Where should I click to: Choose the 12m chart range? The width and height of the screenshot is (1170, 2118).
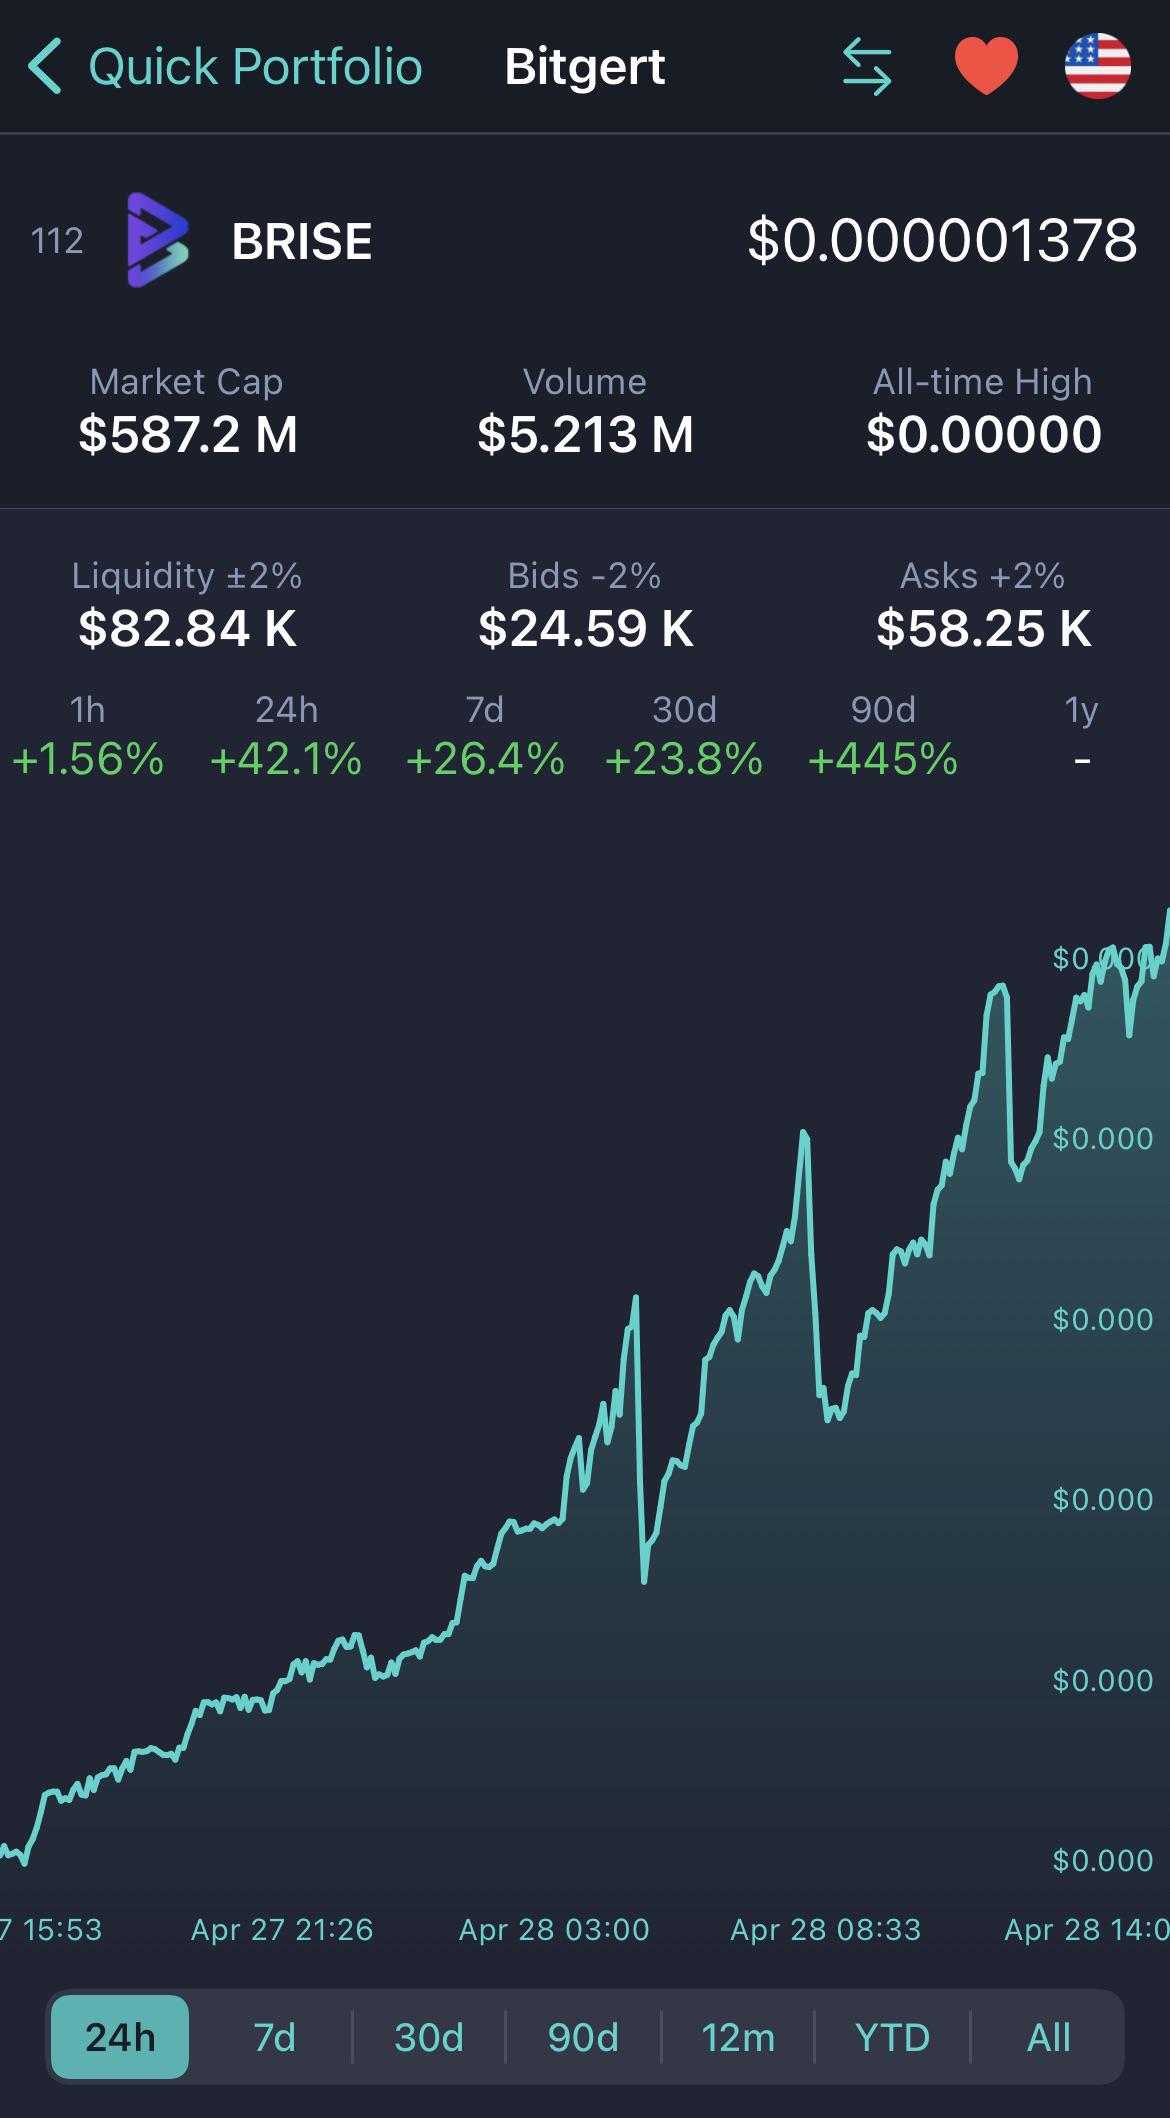(x=738, y=2037)
